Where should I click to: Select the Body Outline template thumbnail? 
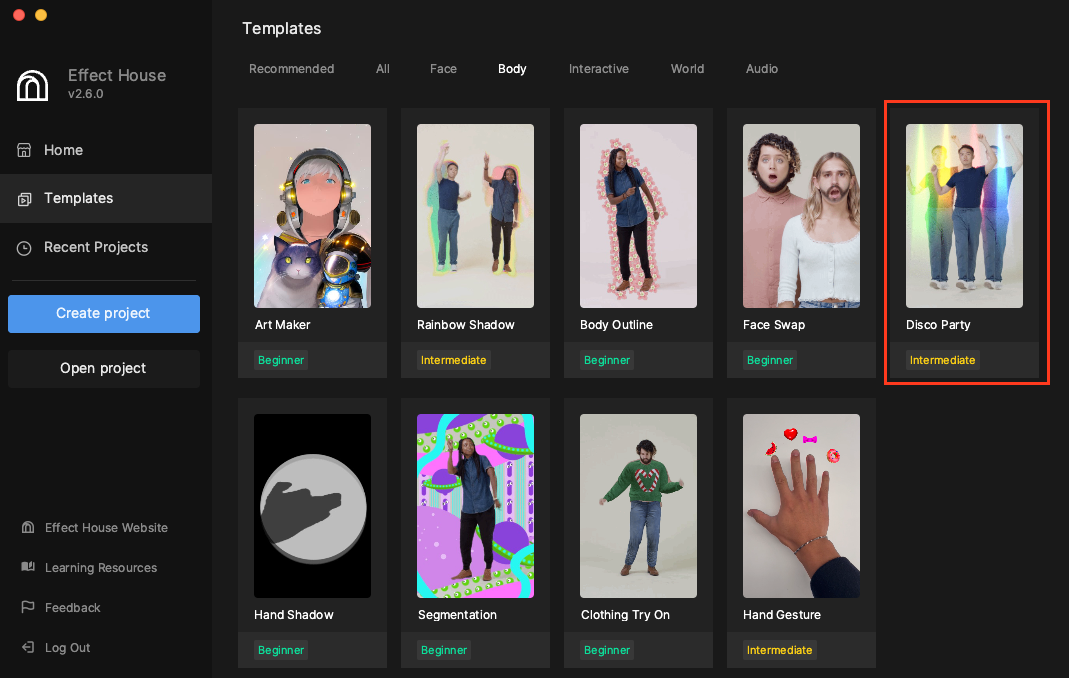point(638,216)
